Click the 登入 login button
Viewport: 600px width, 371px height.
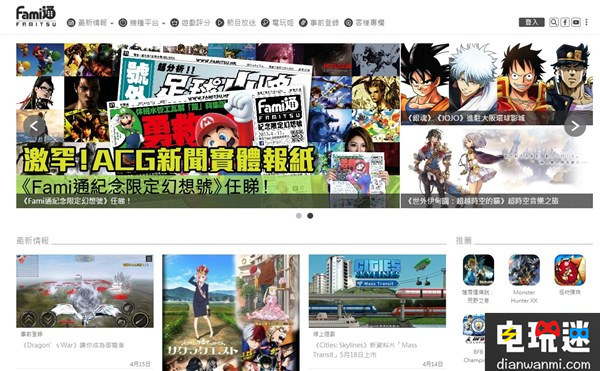[532, 22]
